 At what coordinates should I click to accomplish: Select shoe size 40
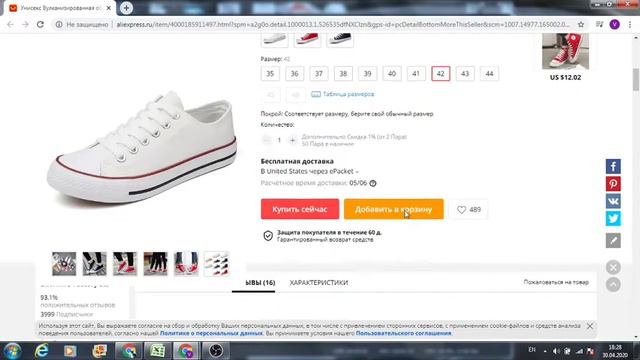[392, 74]
